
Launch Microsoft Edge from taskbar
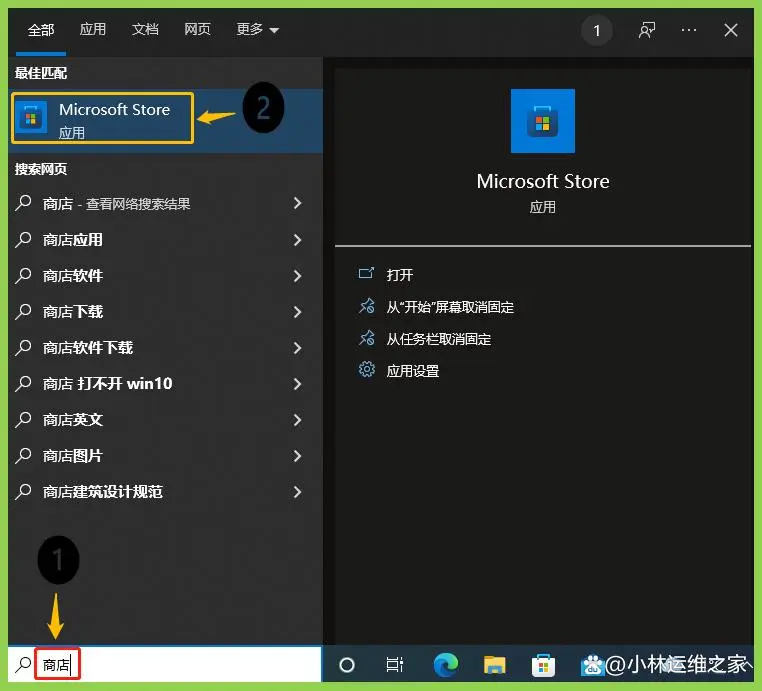(x=446, y=664)
